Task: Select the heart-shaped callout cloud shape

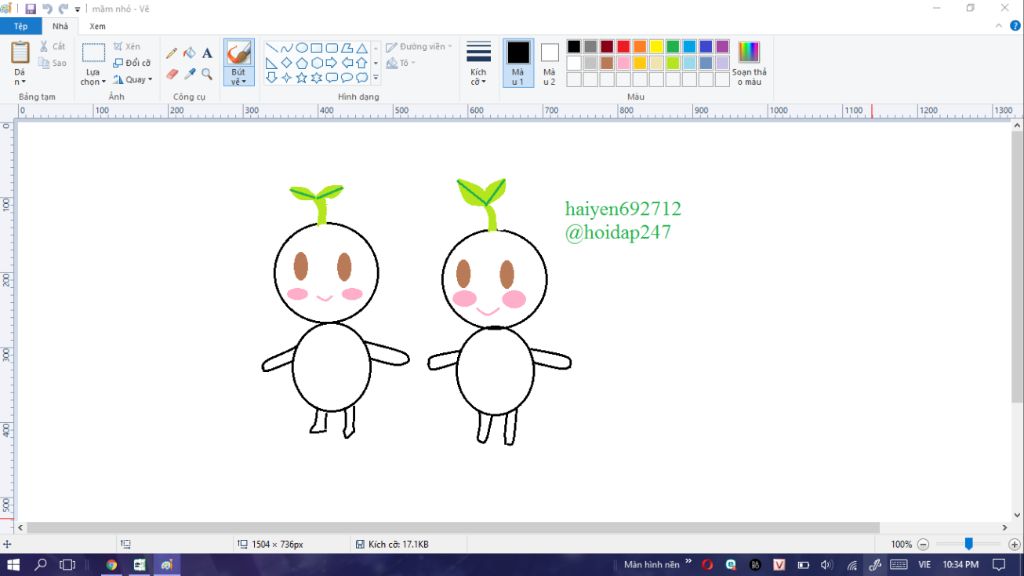Action: [x=362, y=78]
